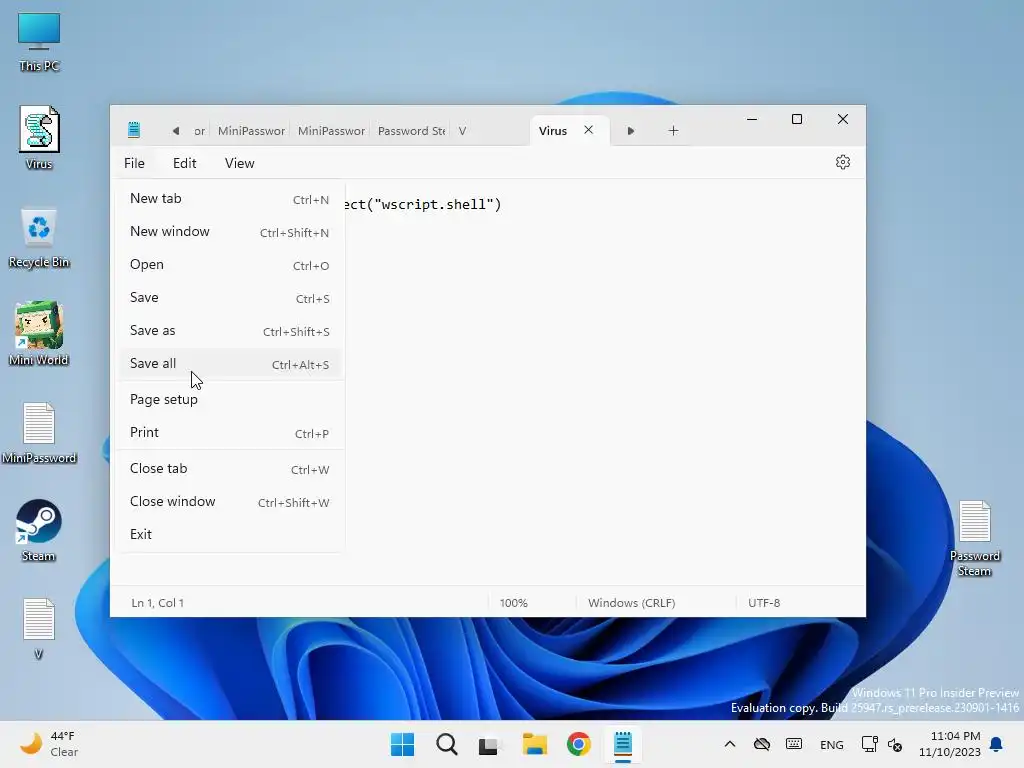Open the clock showing 11:04 PM

(x=950, y=744)
